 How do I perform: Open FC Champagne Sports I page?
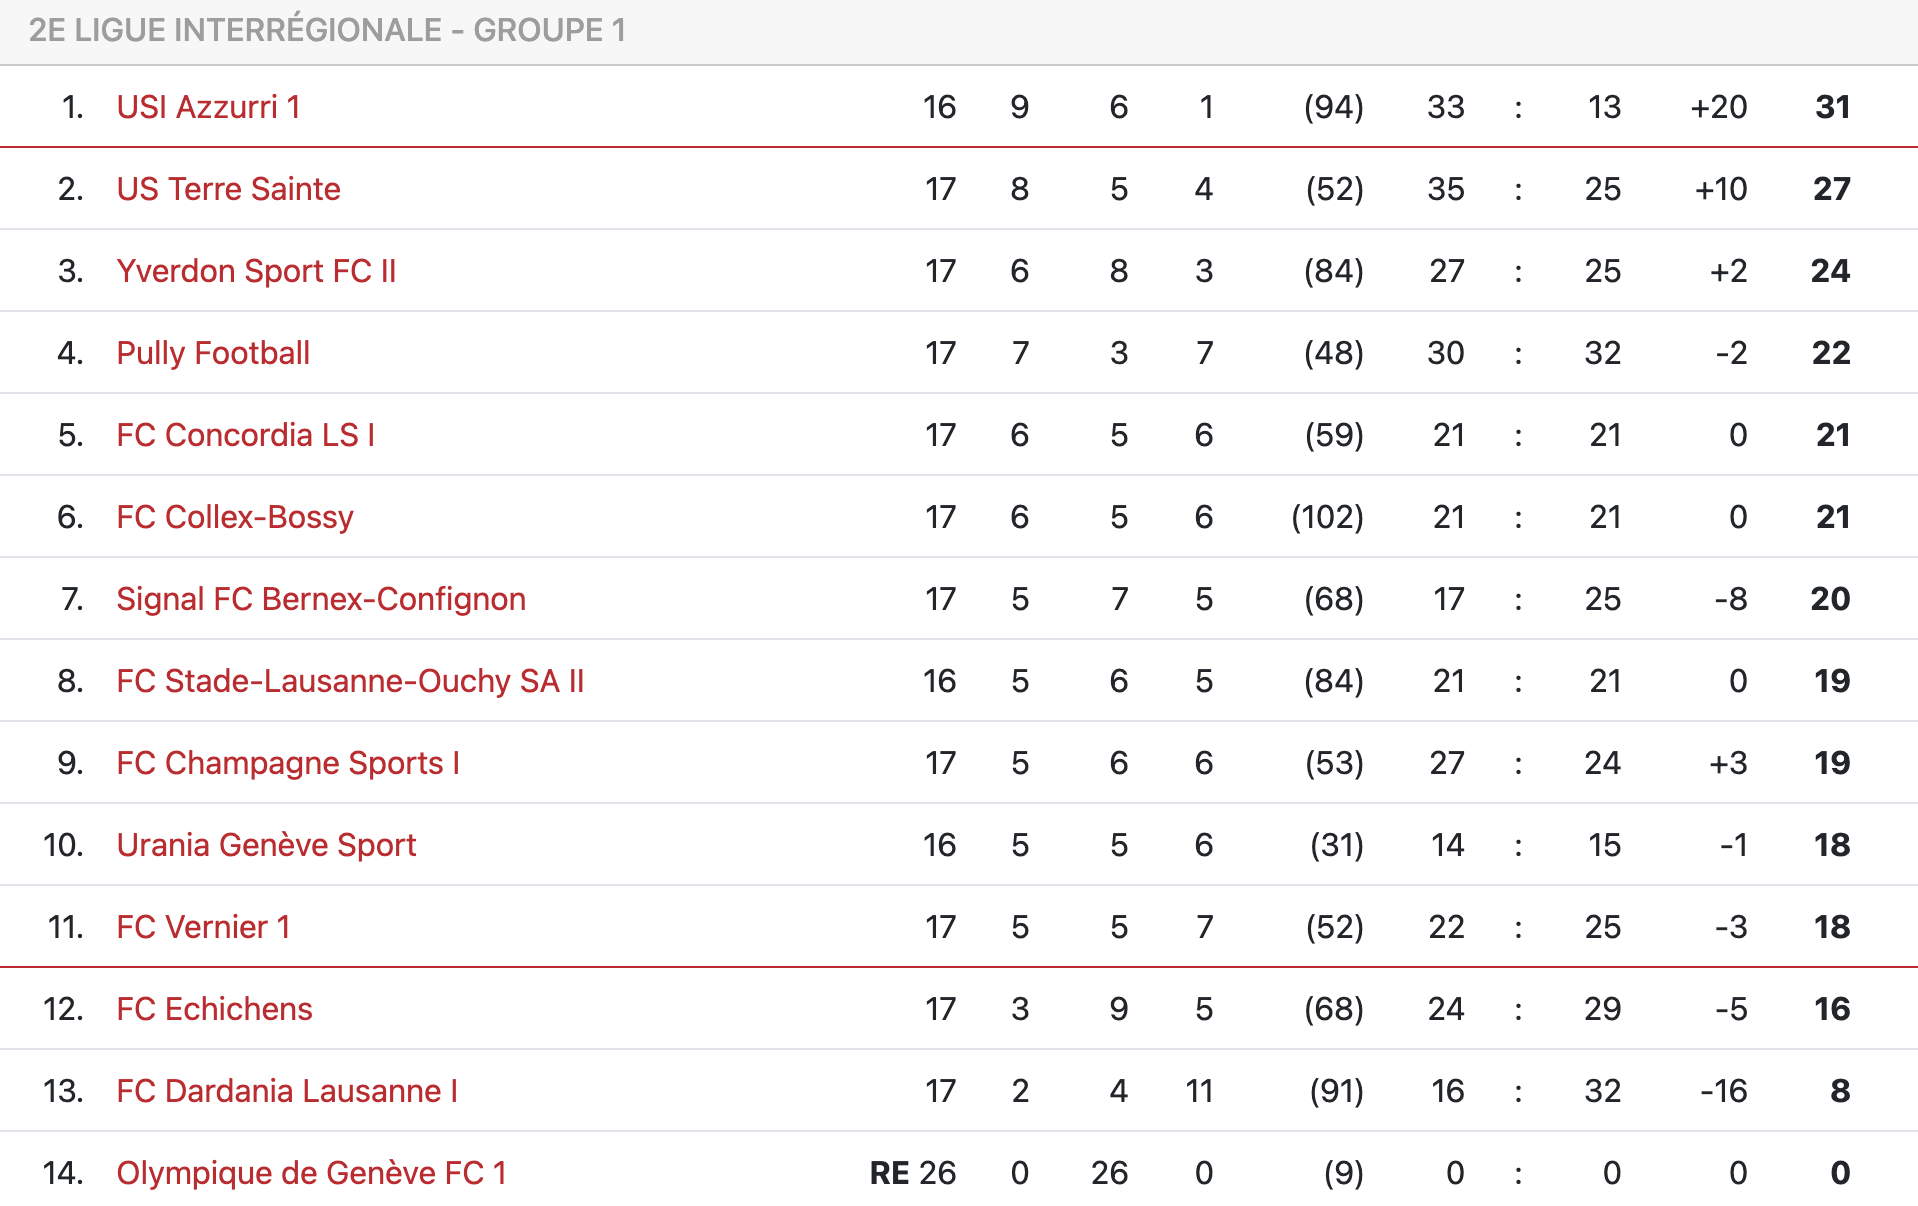click(x=288, y=763)
